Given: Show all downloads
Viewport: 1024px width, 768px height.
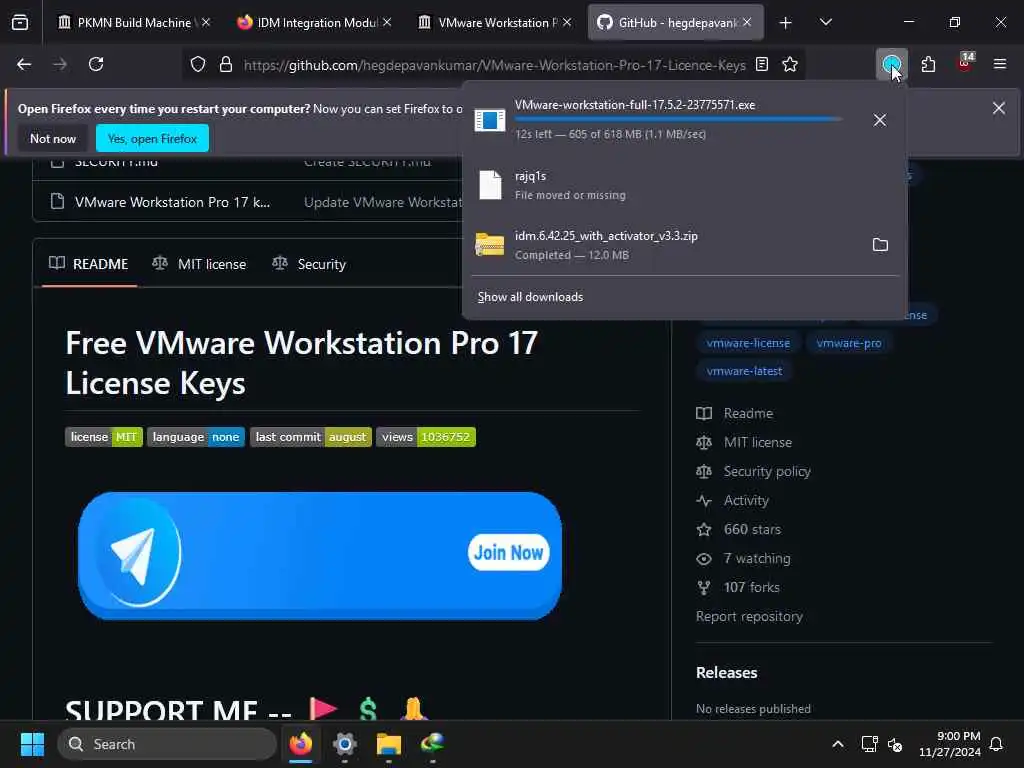Looking at the screenshot, I should click(530, 297).
